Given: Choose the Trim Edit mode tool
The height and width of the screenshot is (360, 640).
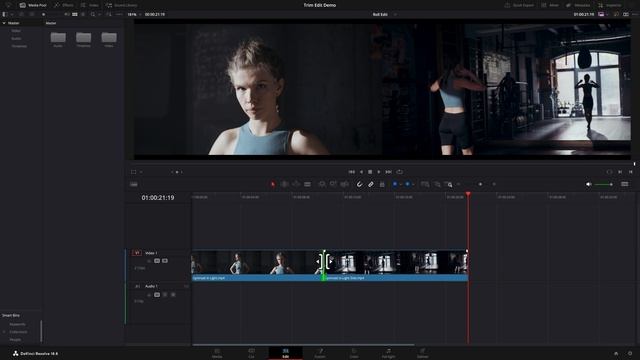Looking at the screenshot, I should coord(285,184).
